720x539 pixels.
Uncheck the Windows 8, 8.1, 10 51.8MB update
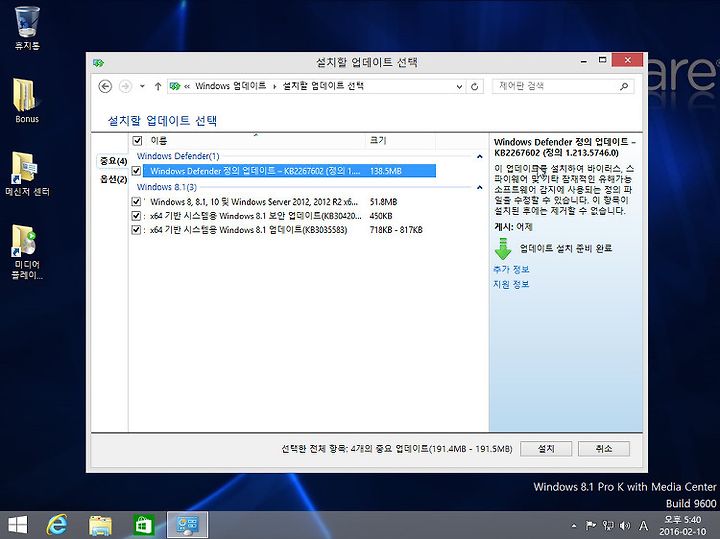(136, 202)
